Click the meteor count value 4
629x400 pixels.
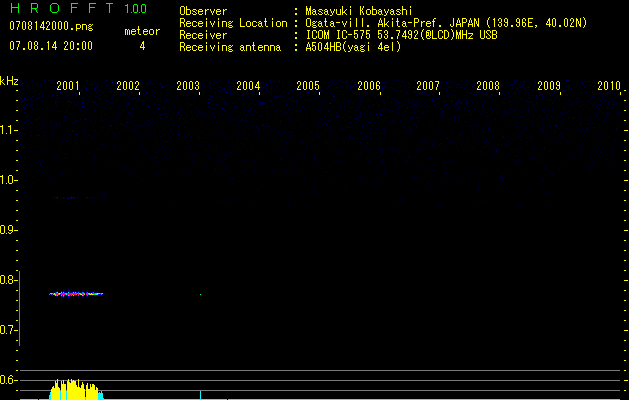coord(142,46)
